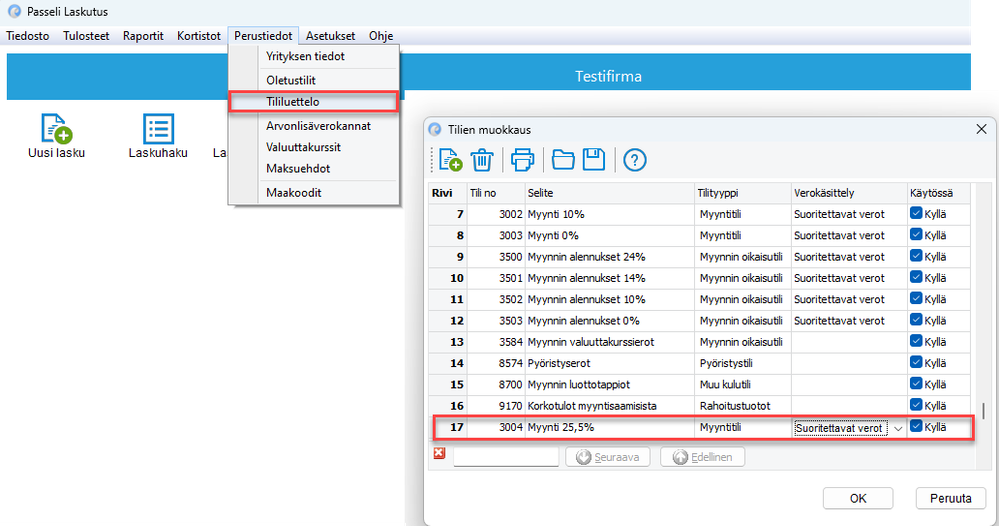Open Verokäsittely dropdown on row 17
The height and width of the screenshot is (526, 999).
point(898,429)
